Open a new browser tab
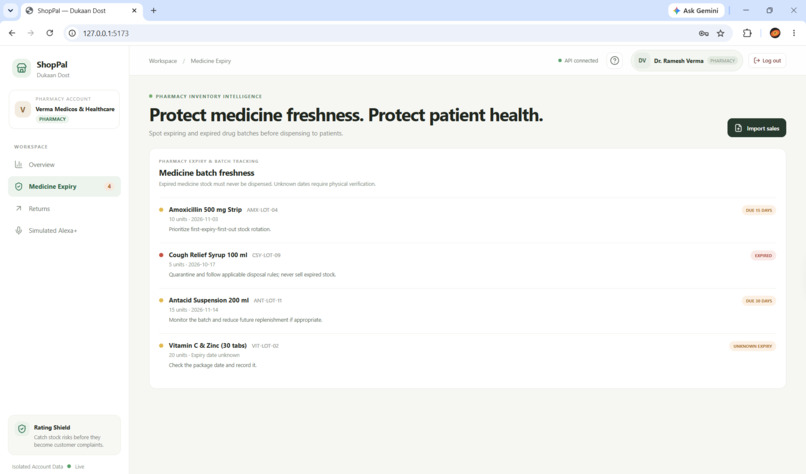Screen dimensions: 806x474 tap(153, 10)
